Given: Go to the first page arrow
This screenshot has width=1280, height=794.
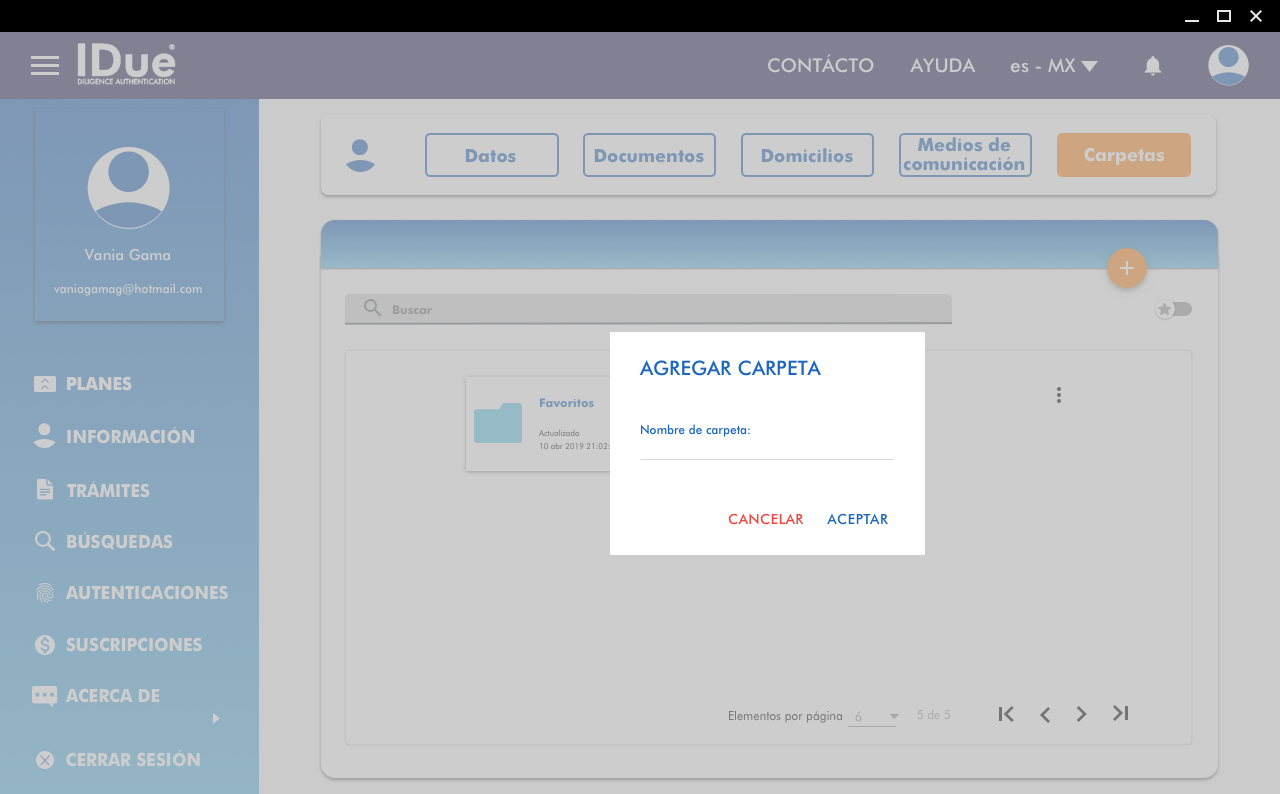Looking at the screenshot, I should point(1006,714).
